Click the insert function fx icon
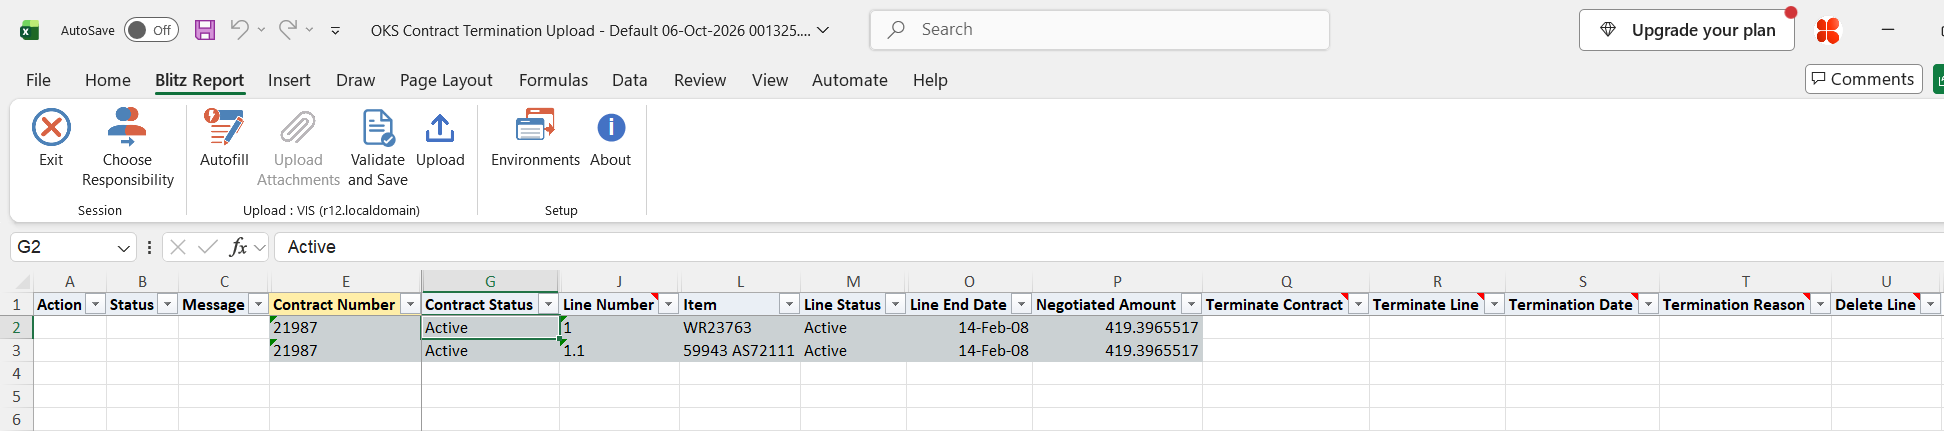This screenshot has height=431, width=1944. [x=238, y=247]
